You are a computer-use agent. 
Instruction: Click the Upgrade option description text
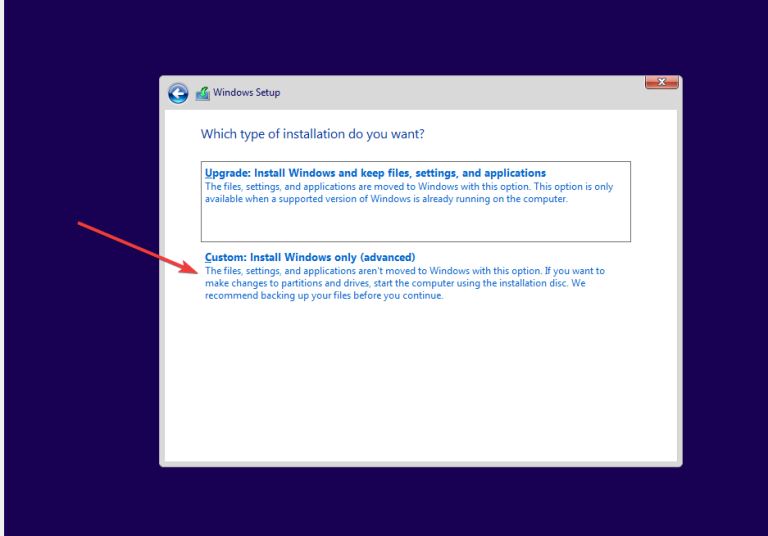409,193
